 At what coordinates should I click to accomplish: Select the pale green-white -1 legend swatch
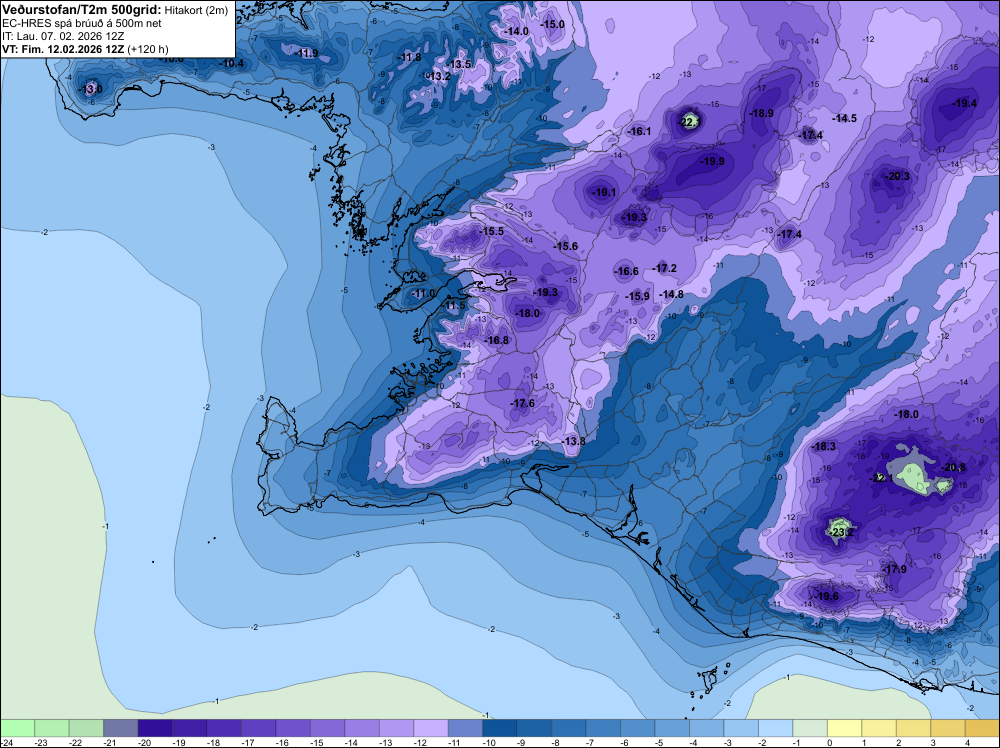tap(810, 728)
